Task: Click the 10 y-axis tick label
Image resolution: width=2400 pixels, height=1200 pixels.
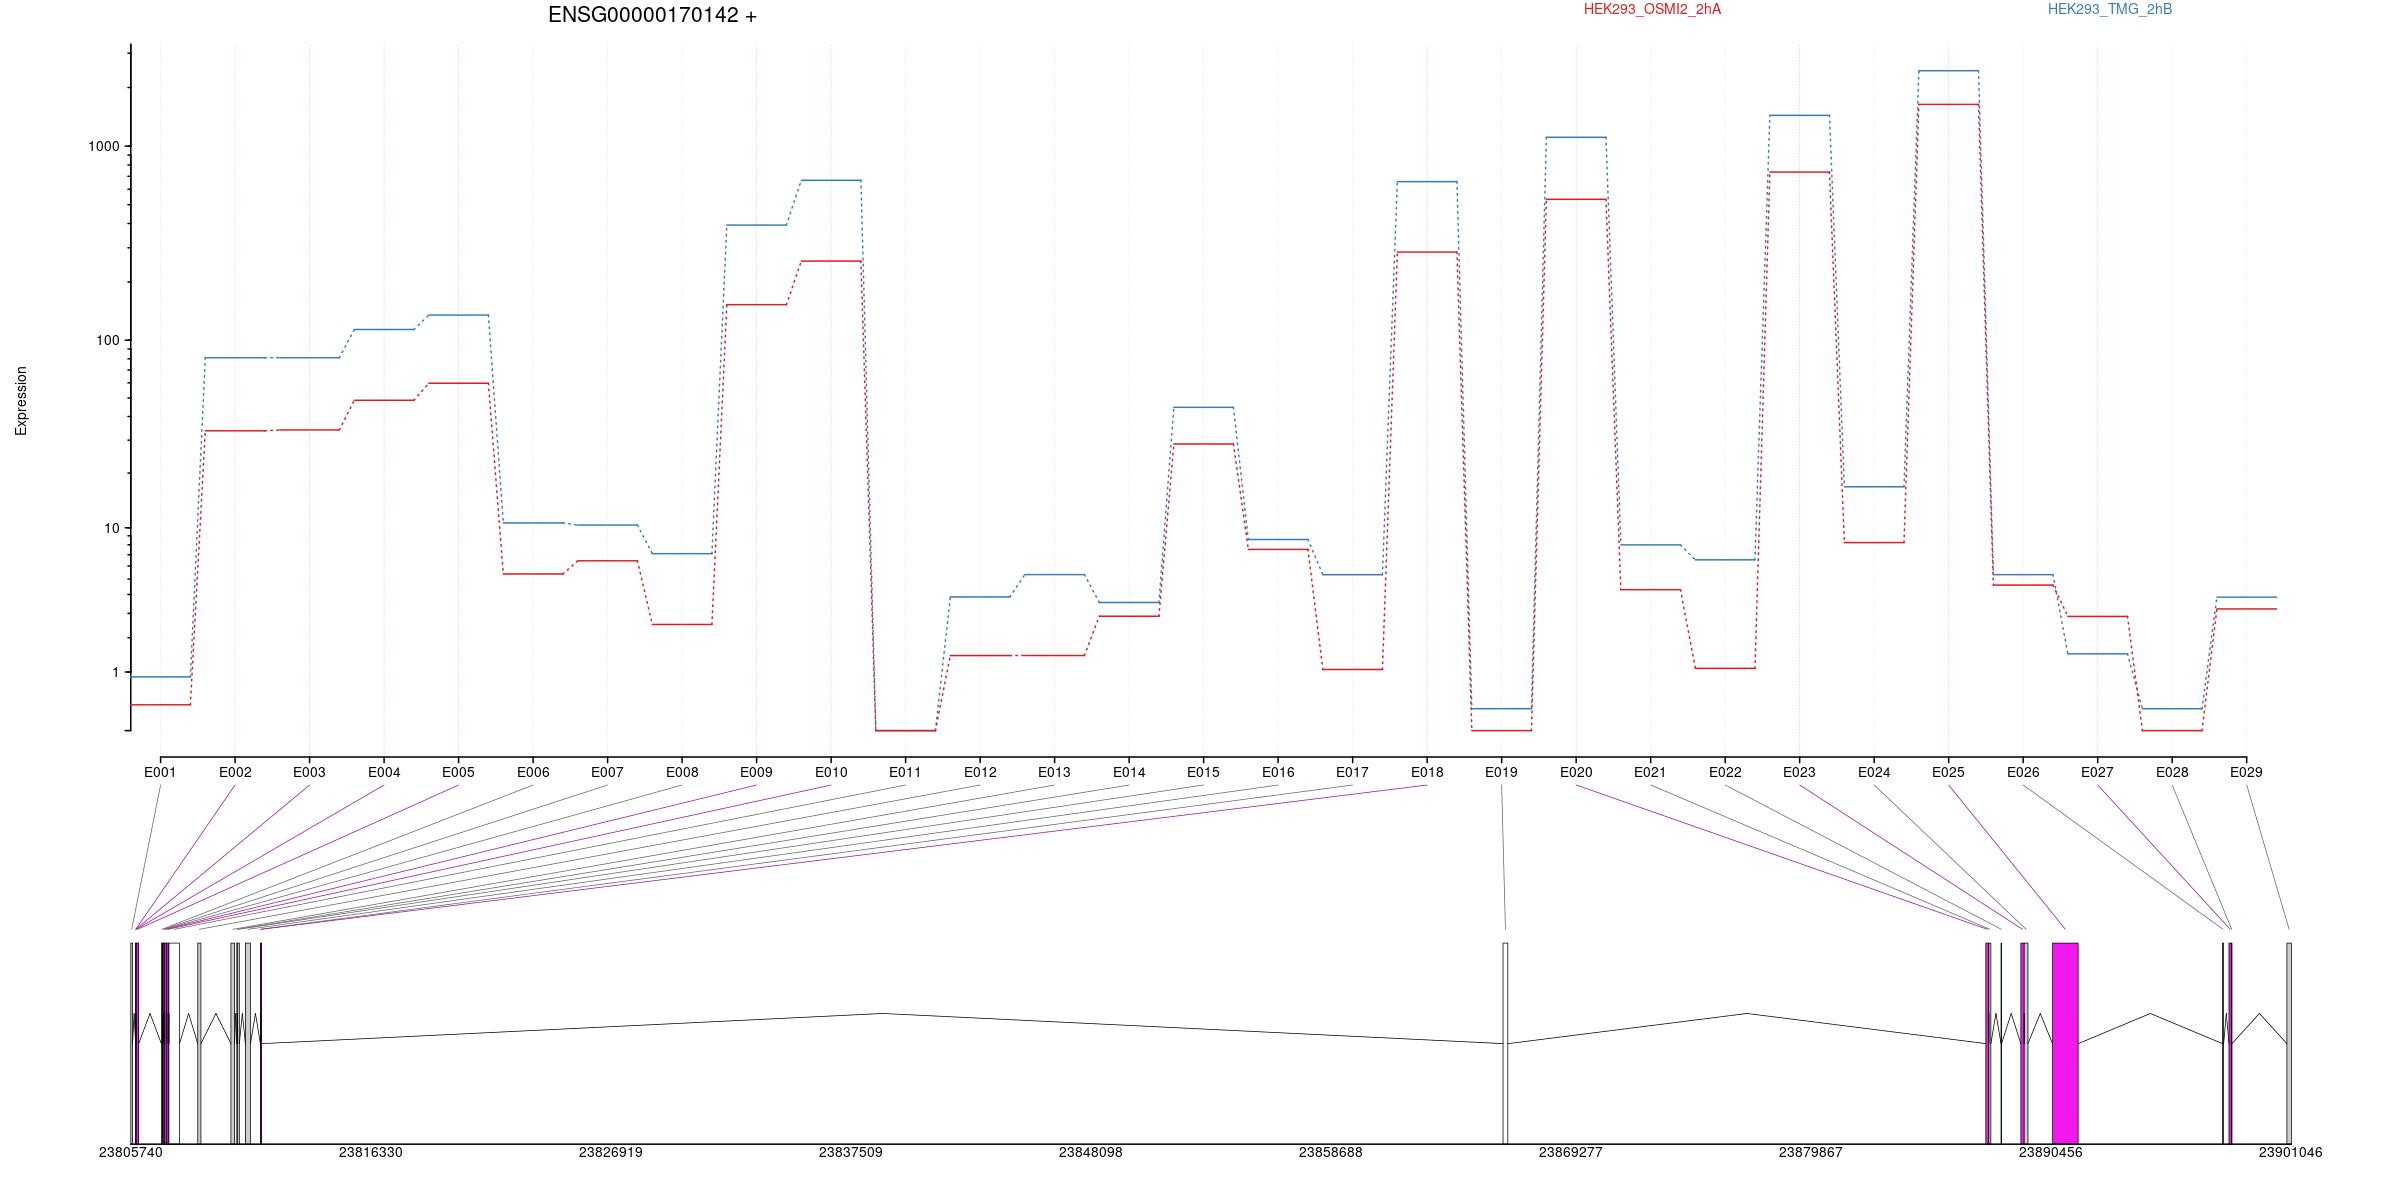Action: 111,528
